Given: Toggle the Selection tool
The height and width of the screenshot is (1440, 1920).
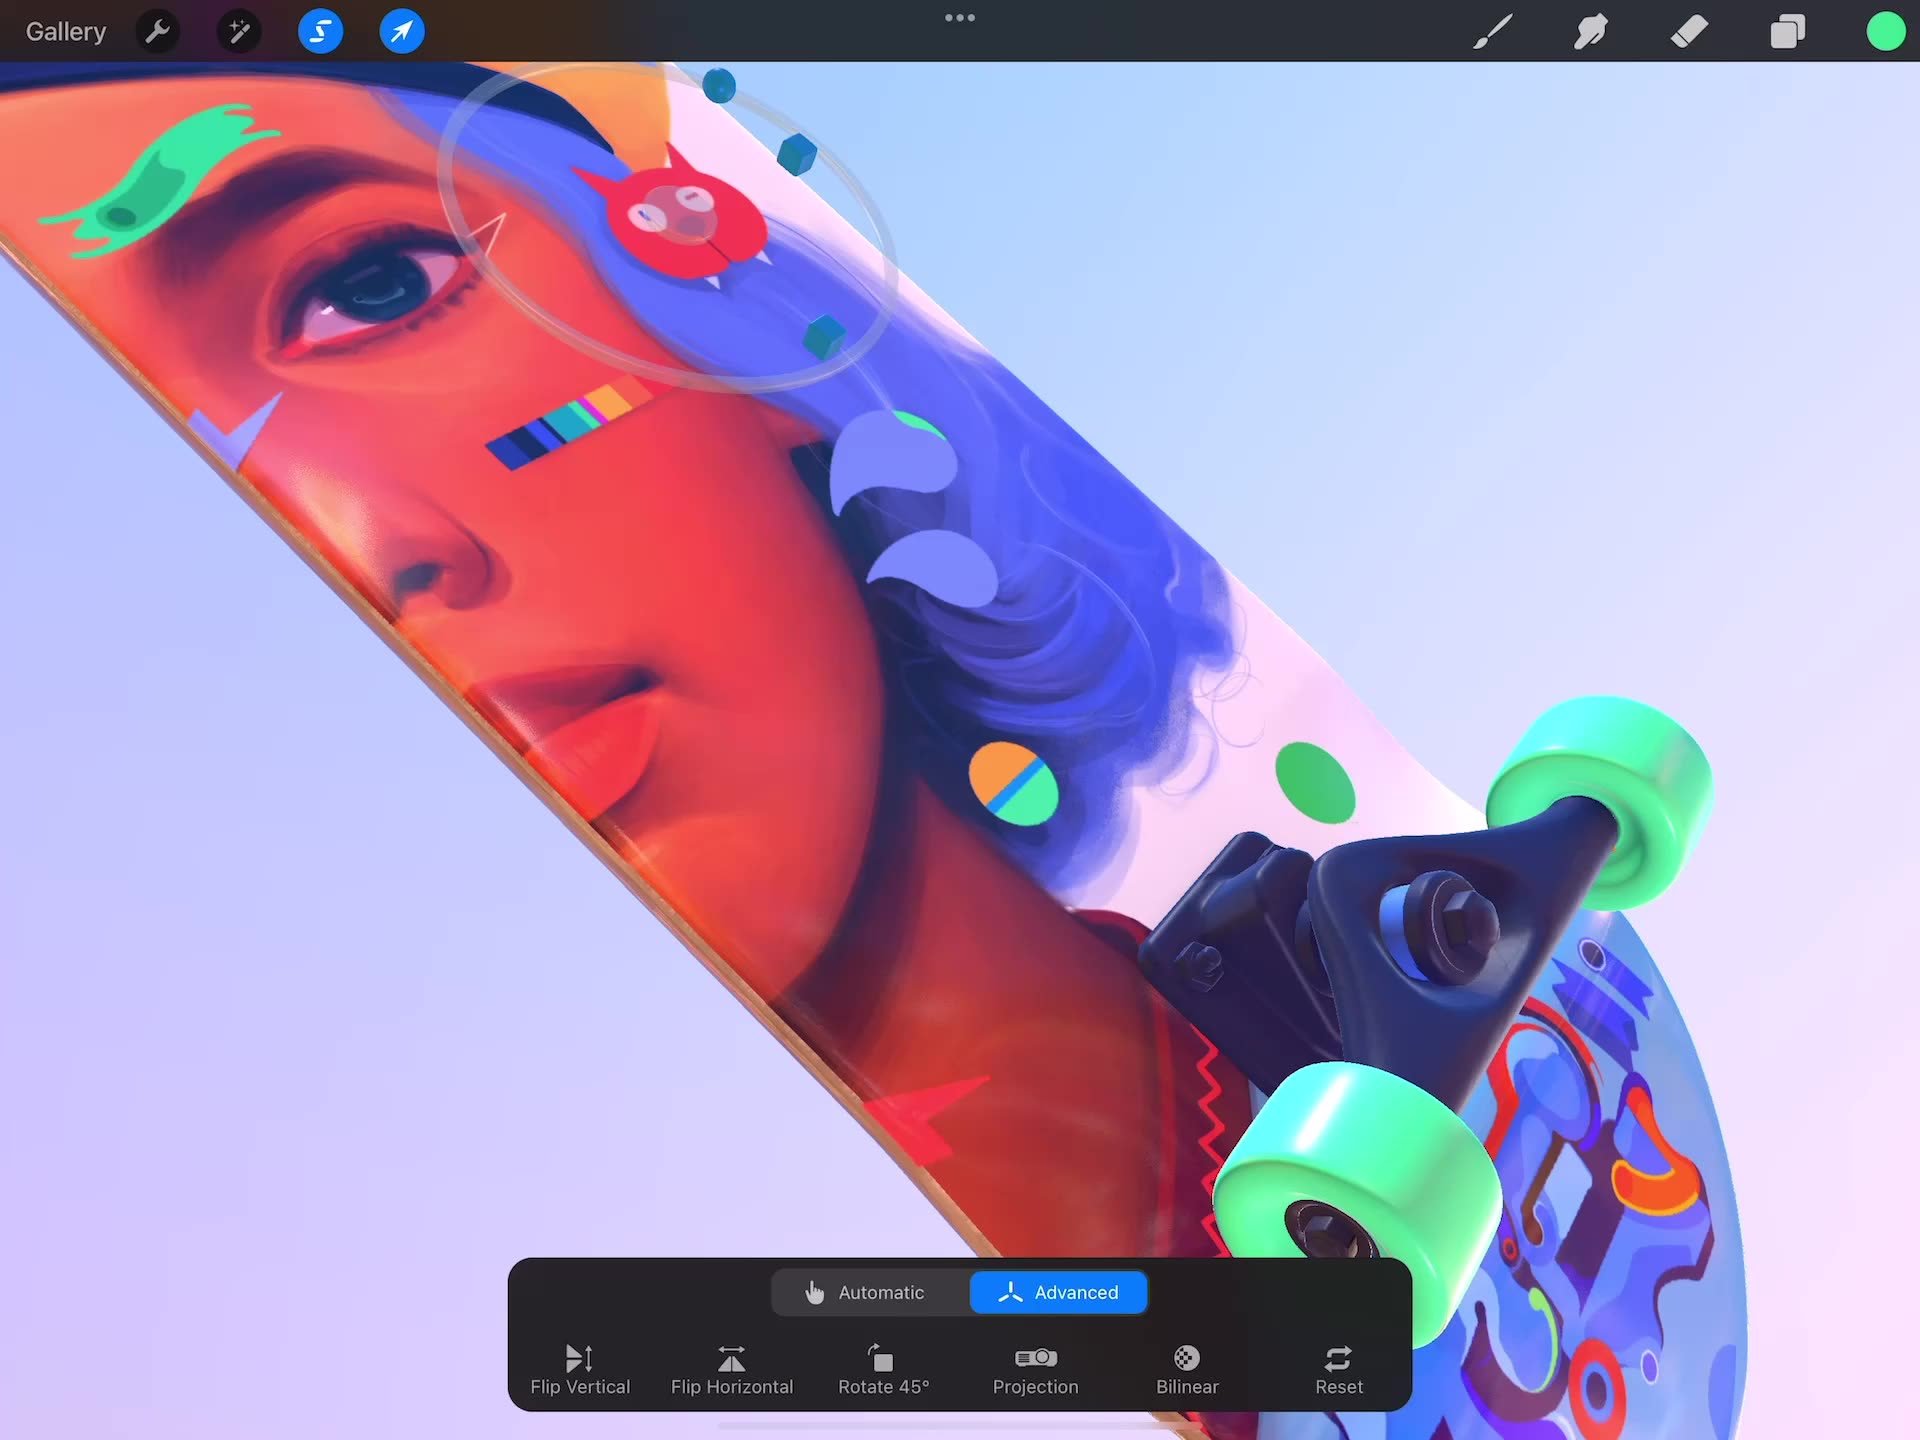Looking at the screenshot, I should click(x=320, y=32).
